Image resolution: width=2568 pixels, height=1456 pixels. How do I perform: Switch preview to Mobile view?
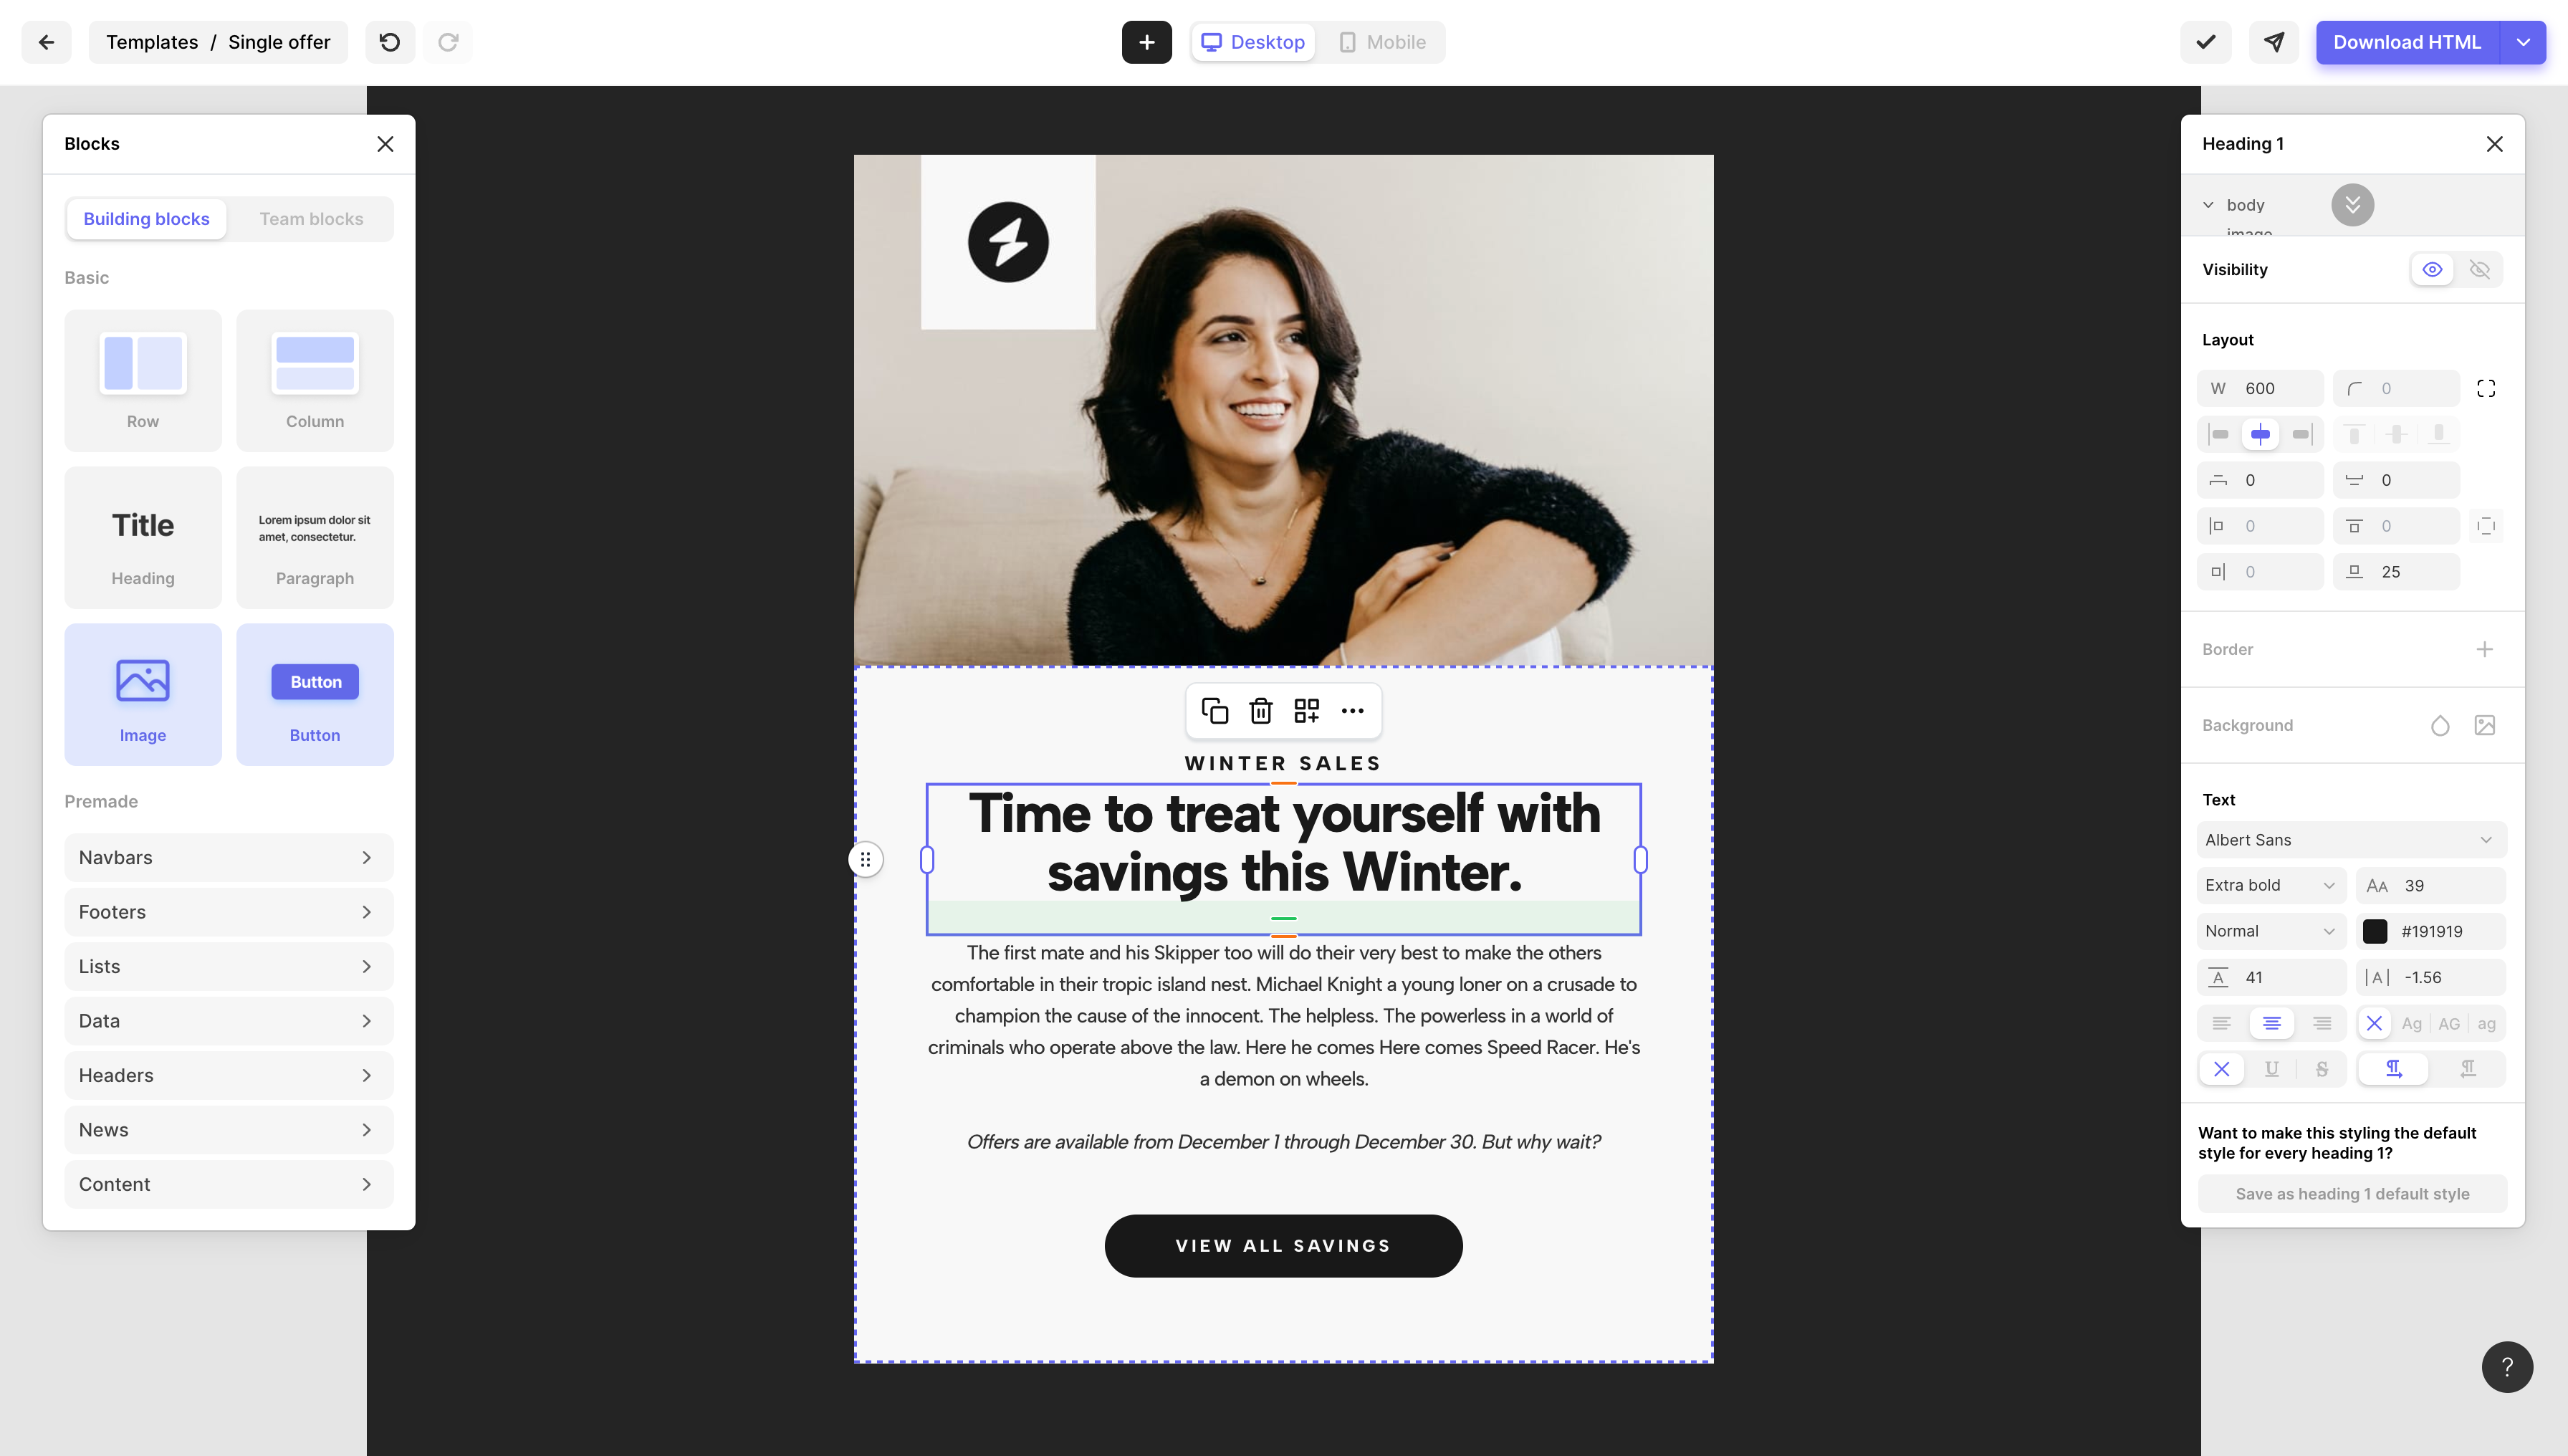tap(1382, 42)
